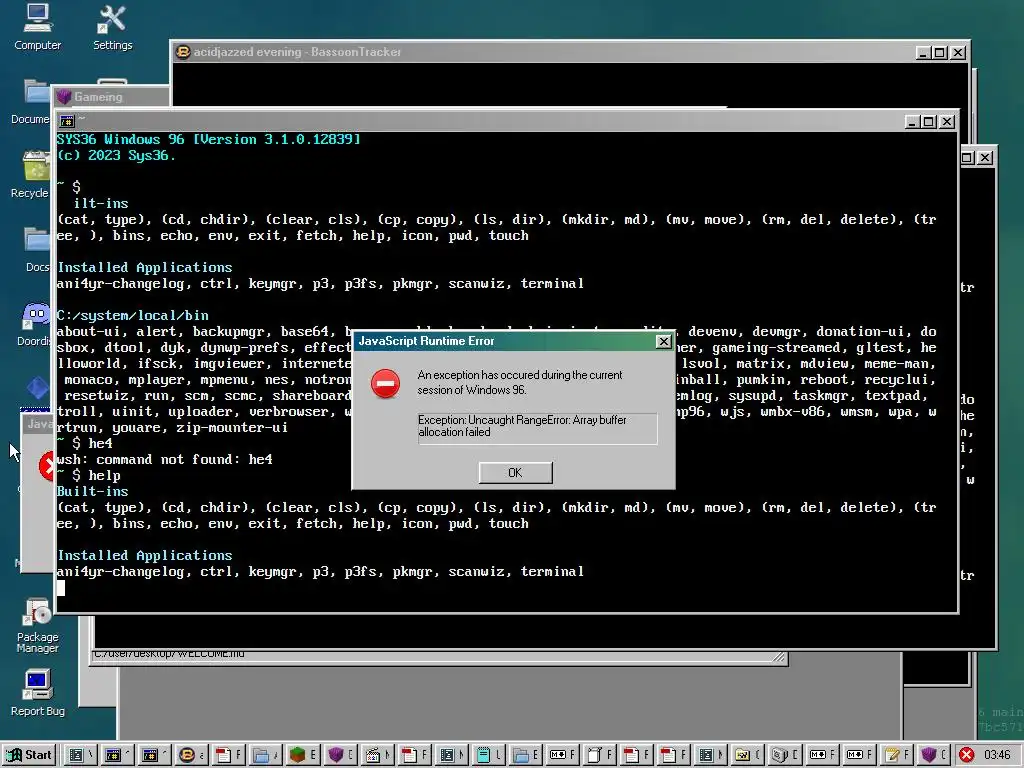
Task: Click the 'C:/system/local/bin' heading in terminal
Action: 133,315
